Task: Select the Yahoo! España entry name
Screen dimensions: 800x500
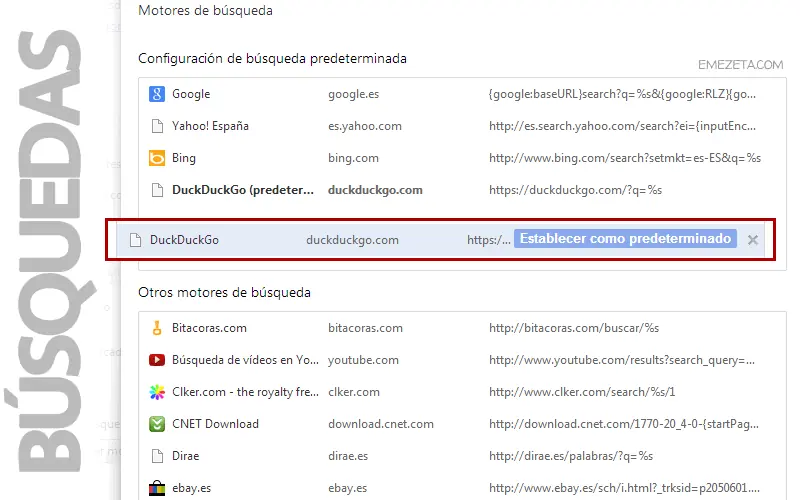Action: coord(210,126)
